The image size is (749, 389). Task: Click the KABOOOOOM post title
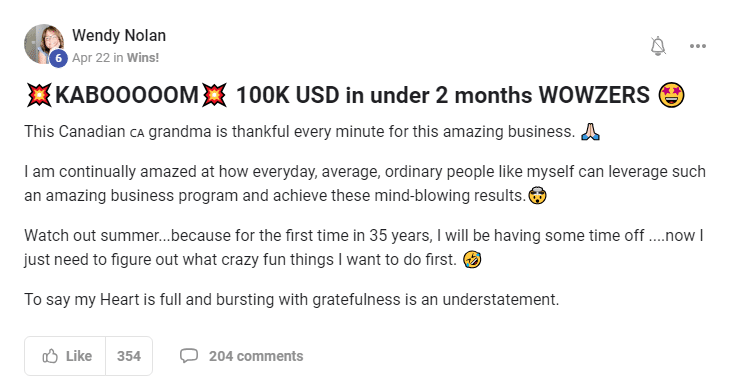tap(355, 95)
